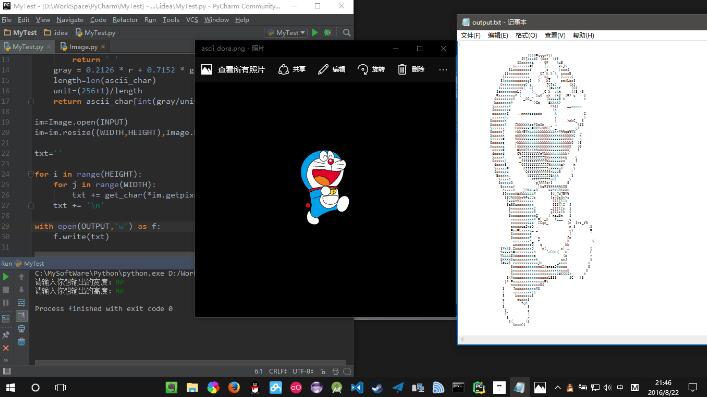Screen dimensions: 707x397
Task: Edit the image with the pencil button
Action: (331, 69)
